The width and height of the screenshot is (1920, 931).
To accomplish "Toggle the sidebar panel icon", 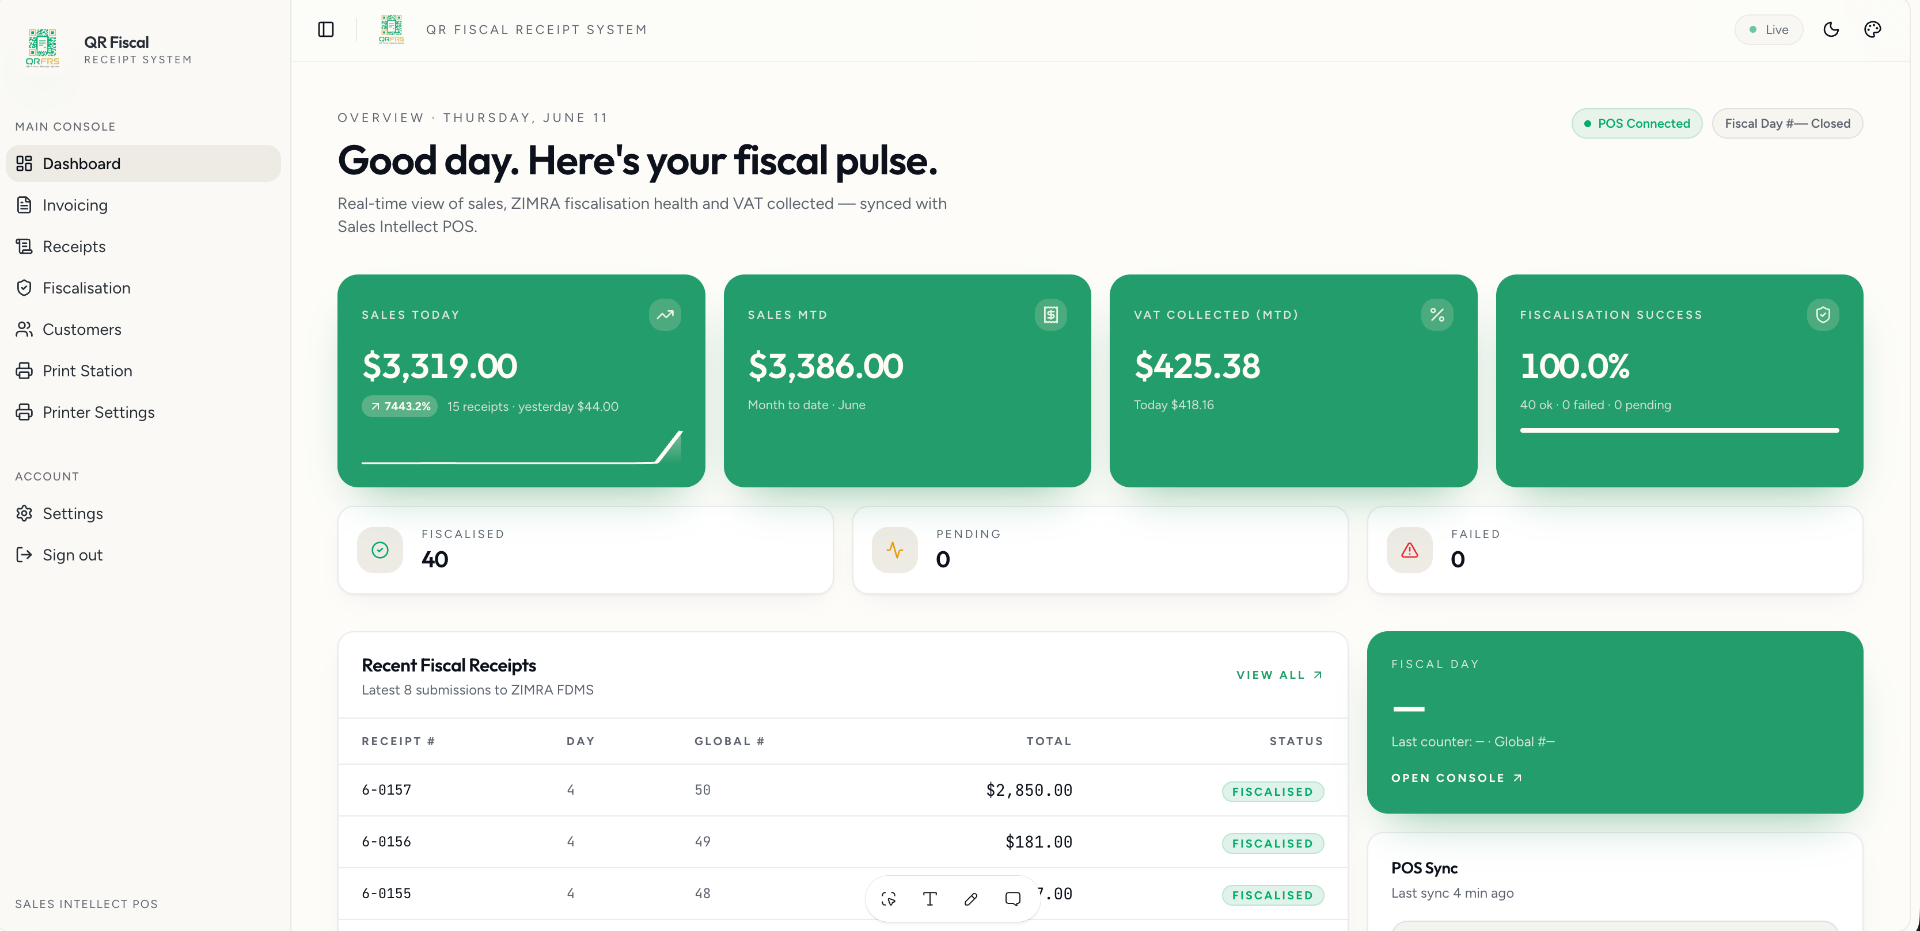I will pyautogui.click(x=326, y=30).
